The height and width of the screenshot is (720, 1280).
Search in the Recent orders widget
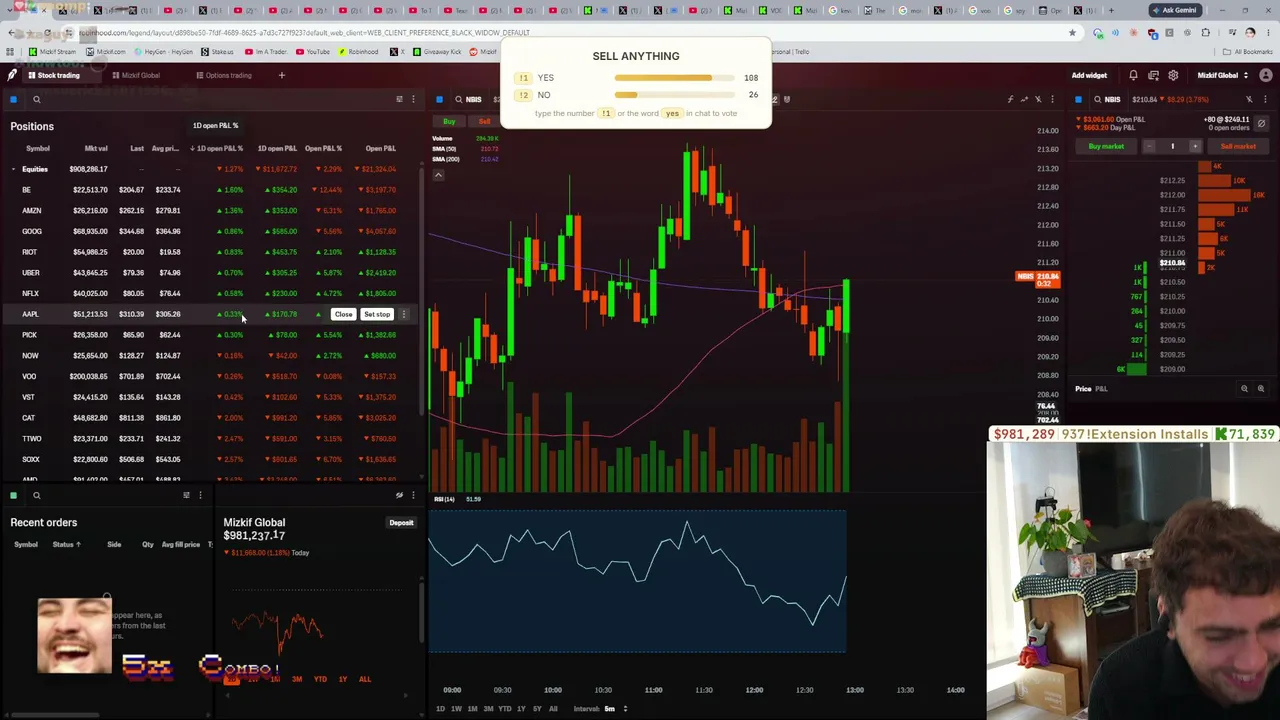36,495
